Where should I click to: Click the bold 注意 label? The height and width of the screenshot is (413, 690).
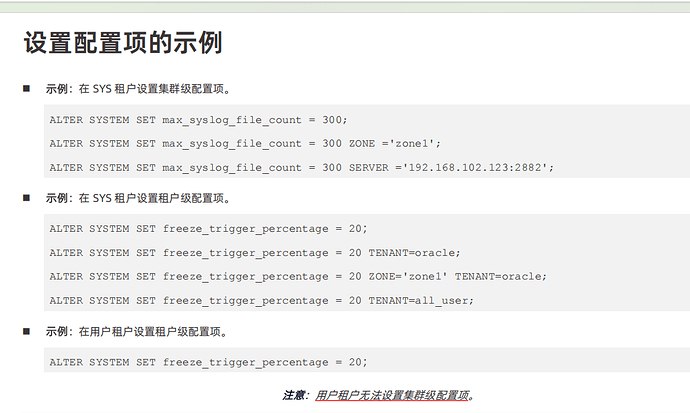coord(294,395)
